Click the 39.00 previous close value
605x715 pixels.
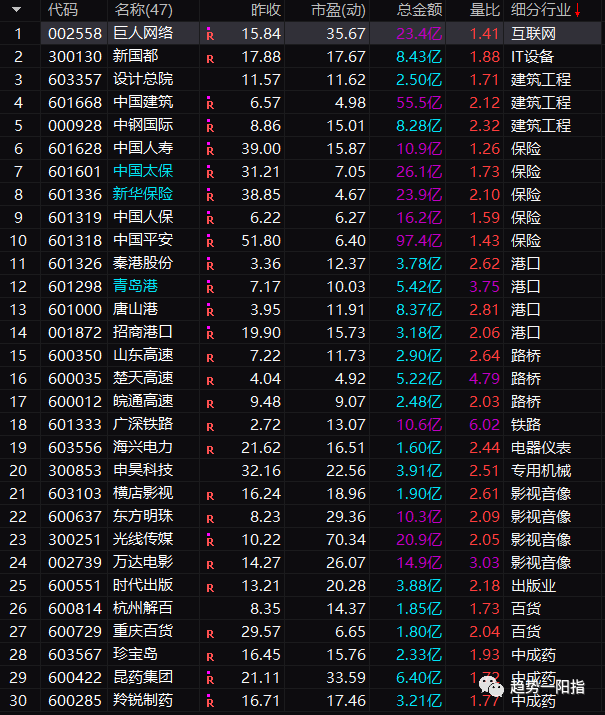click(261, 149)
